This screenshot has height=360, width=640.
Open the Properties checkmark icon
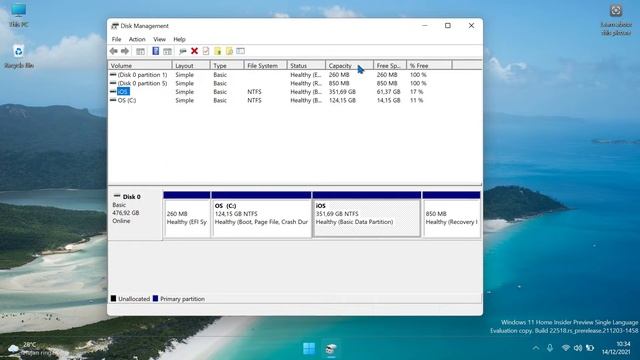tap(206, 51)
